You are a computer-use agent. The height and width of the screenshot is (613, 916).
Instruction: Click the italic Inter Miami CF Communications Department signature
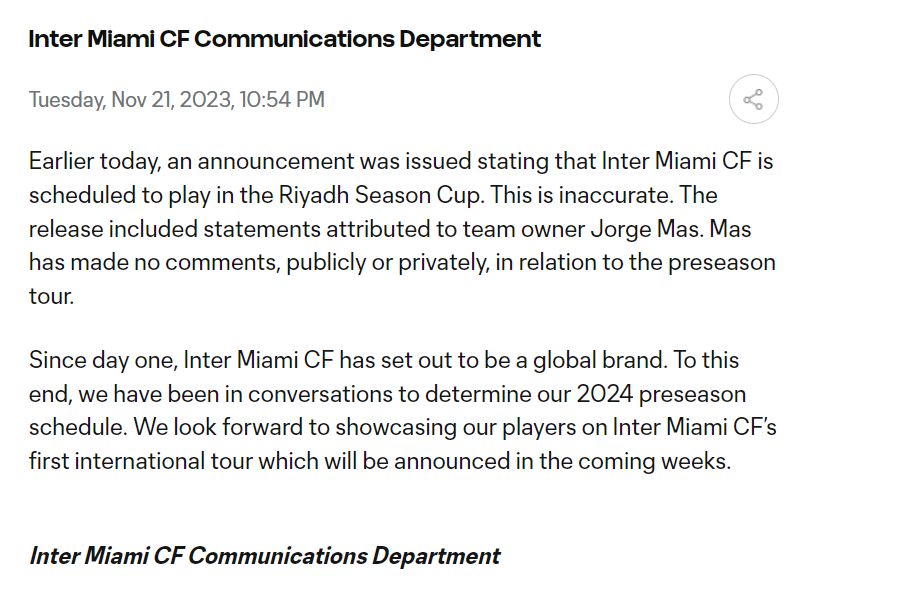[265, 556]
